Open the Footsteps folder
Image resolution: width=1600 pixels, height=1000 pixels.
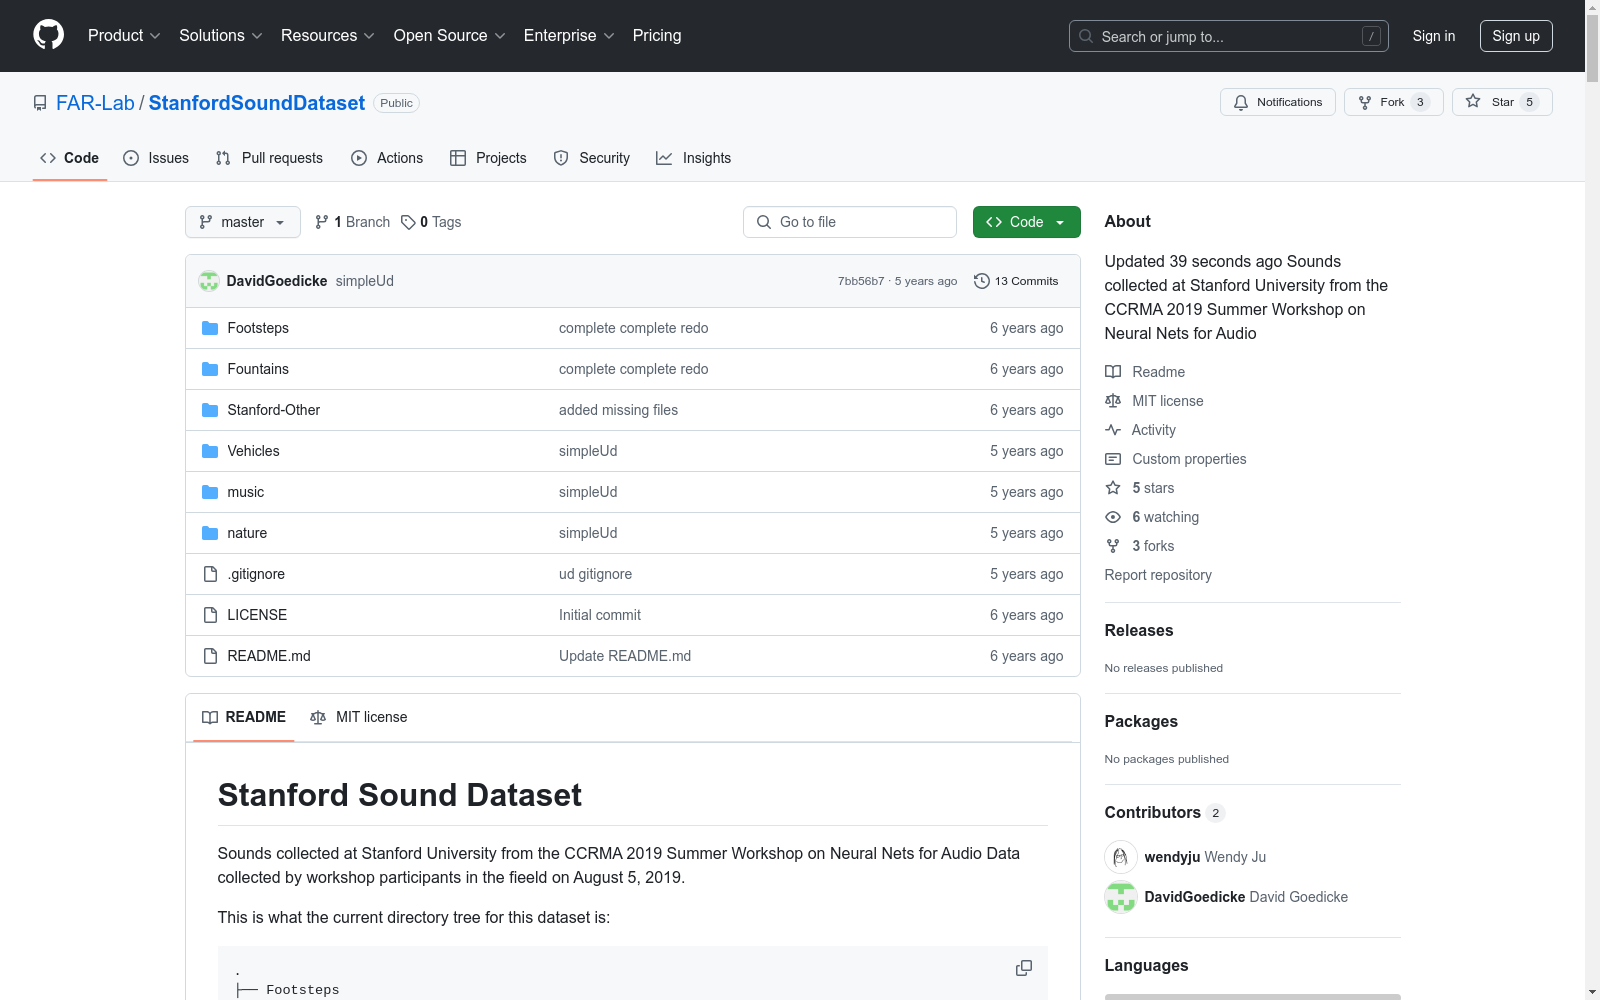coord(258,328)
